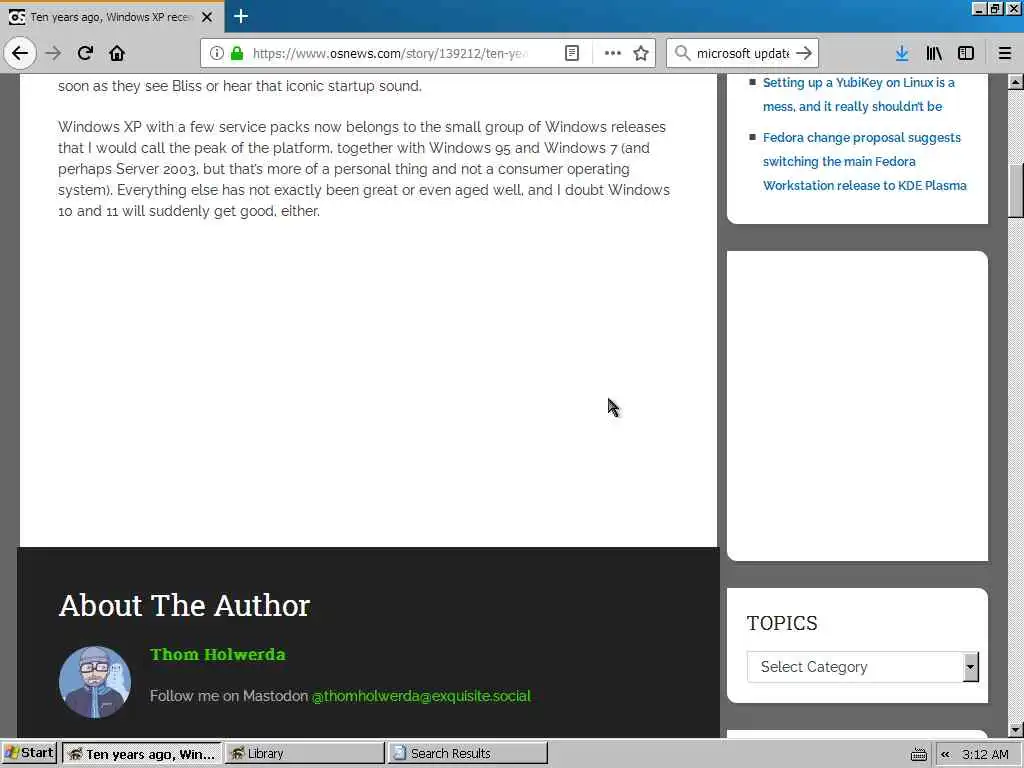Image resolution: width=1024 pixels, height=768 pixels.
Task: Click the Thom Holwerda avatar image
Action: [95, 682]
